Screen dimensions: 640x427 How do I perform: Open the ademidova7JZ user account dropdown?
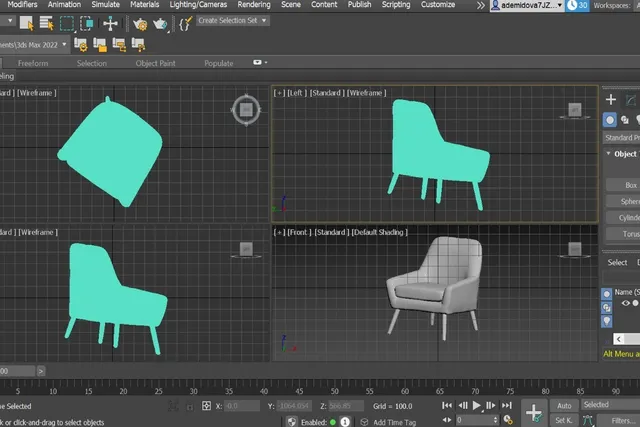tap(527, 5)
